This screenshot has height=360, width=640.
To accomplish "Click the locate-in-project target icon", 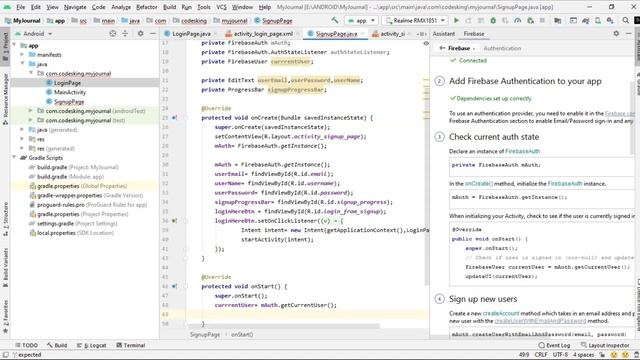I will click(x=113, y=33).
